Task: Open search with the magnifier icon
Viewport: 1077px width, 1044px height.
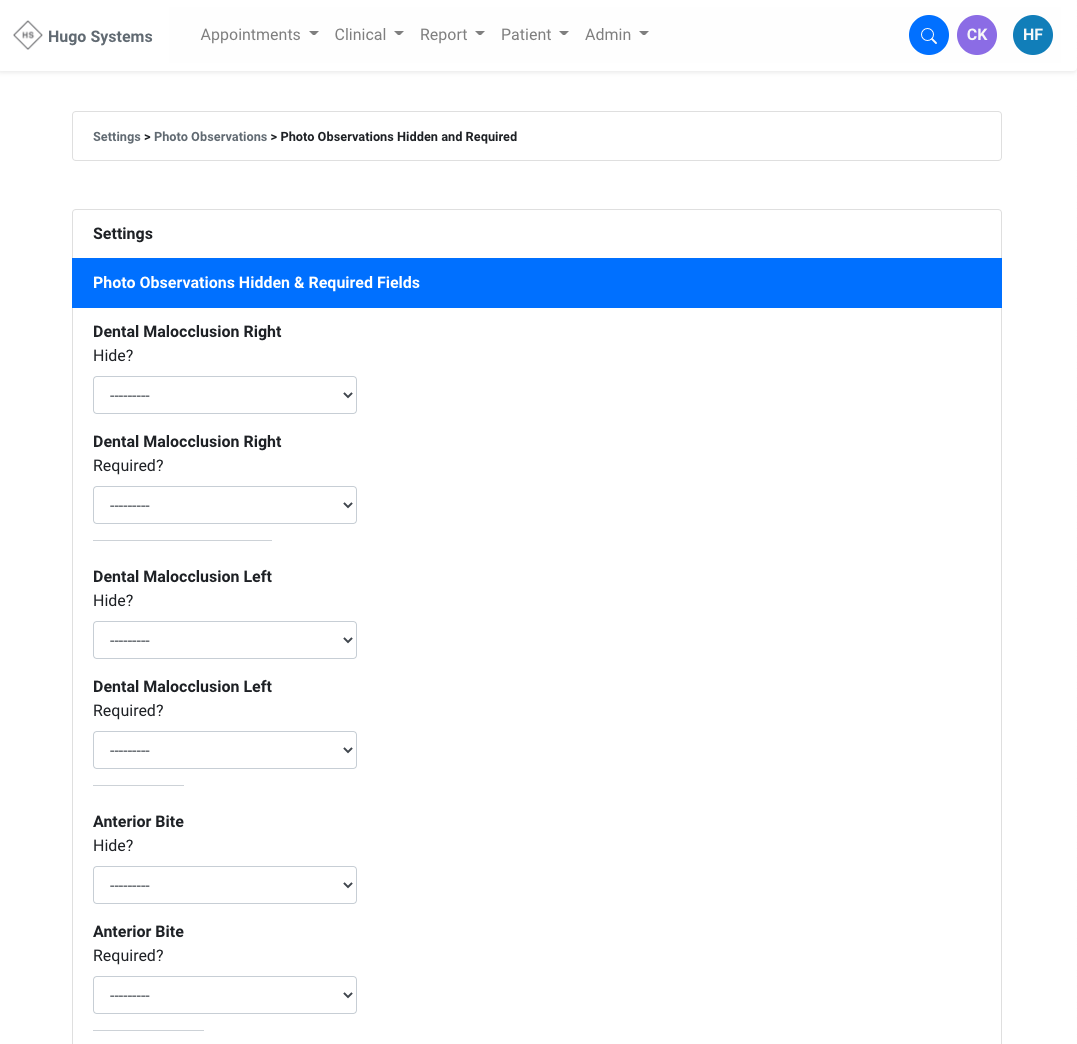Action: click(928, 36)
